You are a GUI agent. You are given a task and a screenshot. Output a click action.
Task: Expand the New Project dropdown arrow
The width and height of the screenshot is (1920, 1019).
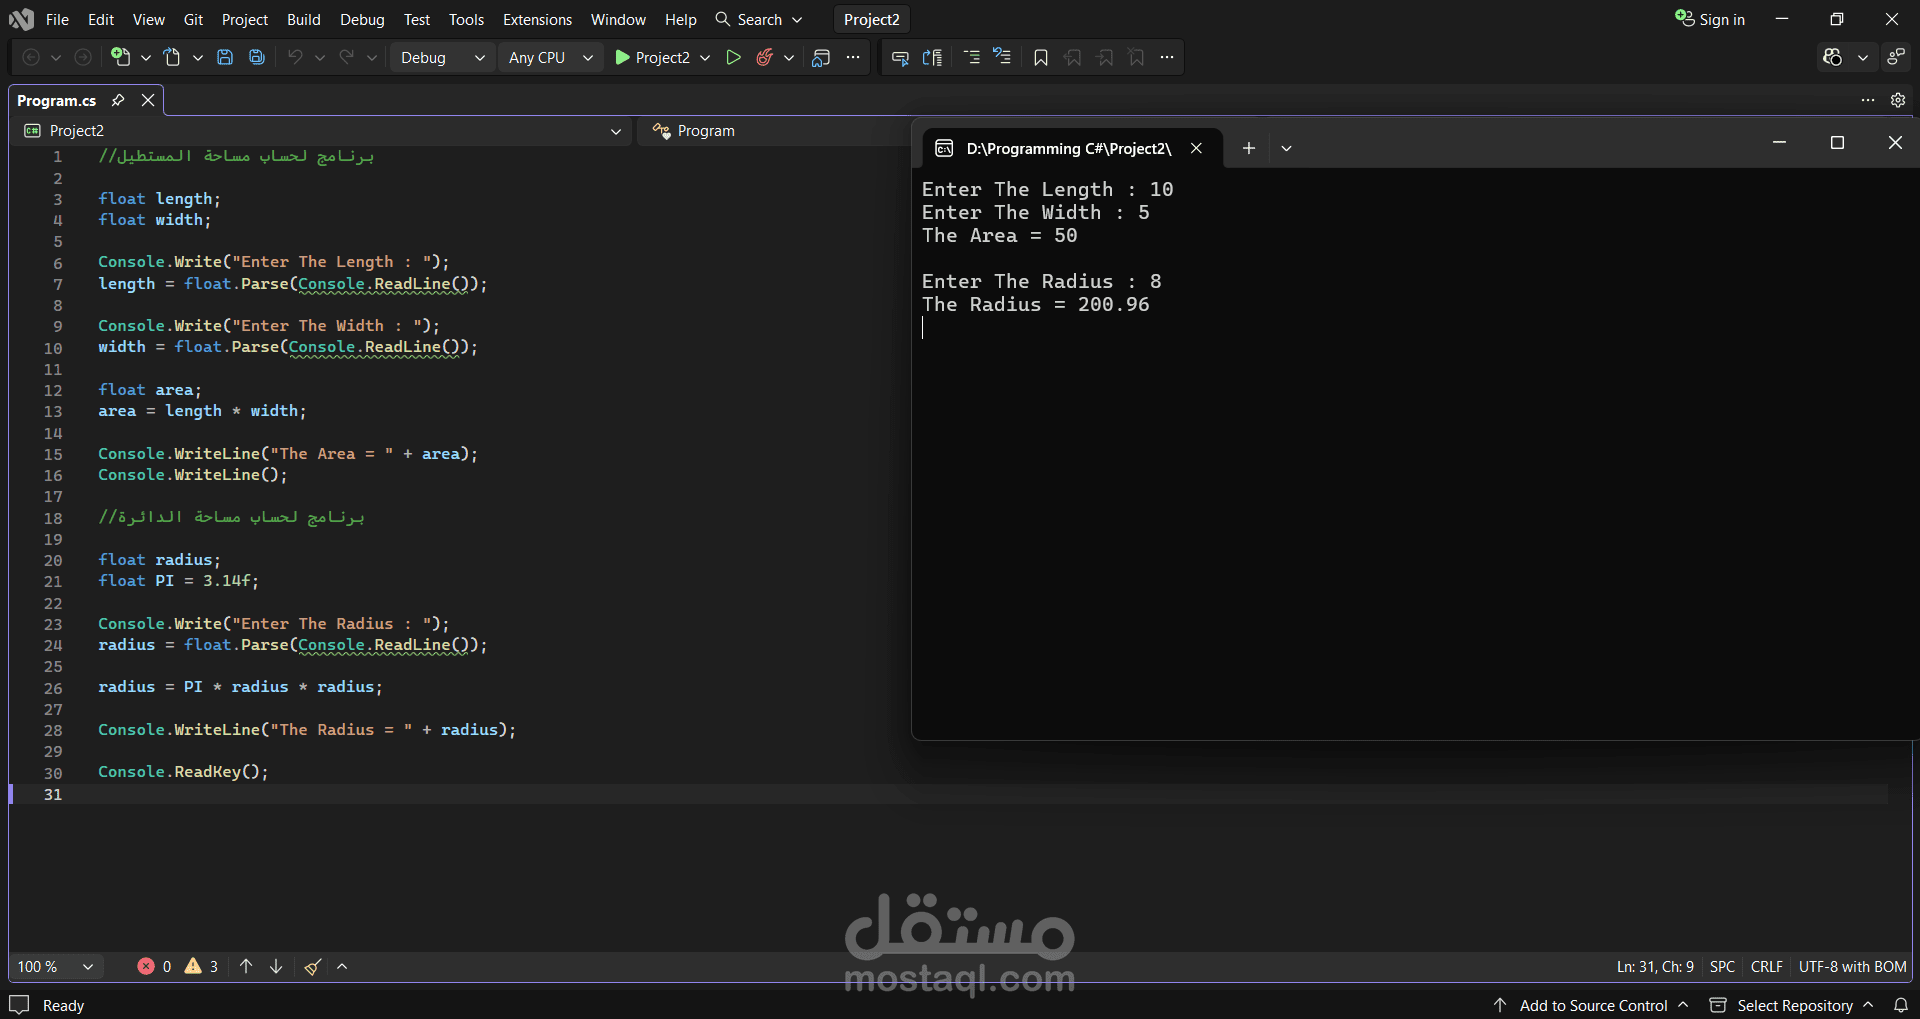[146, 57]
